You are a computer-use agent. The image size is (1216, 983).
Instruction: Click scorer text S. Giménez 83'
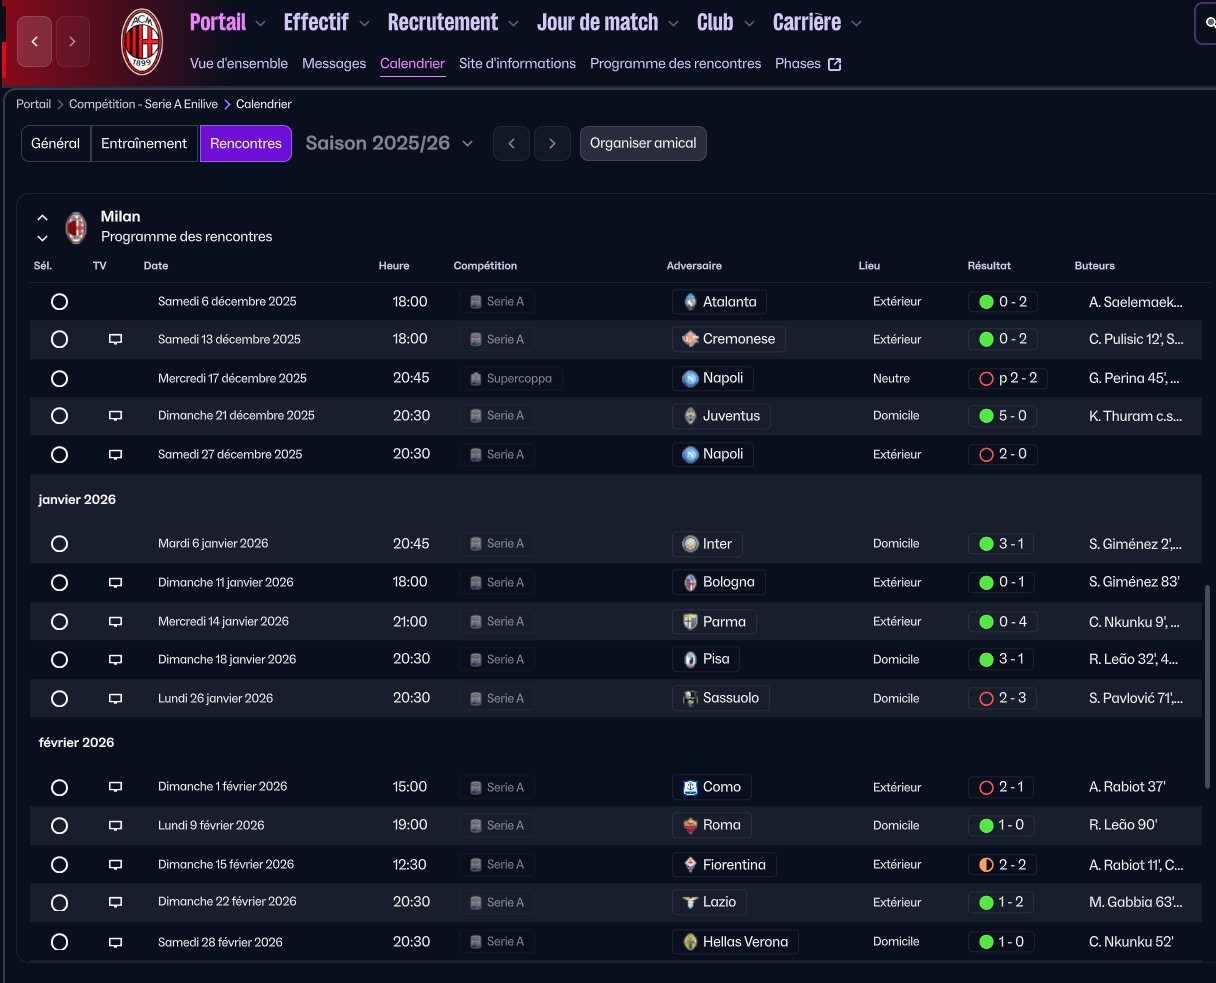point(1132,583)
